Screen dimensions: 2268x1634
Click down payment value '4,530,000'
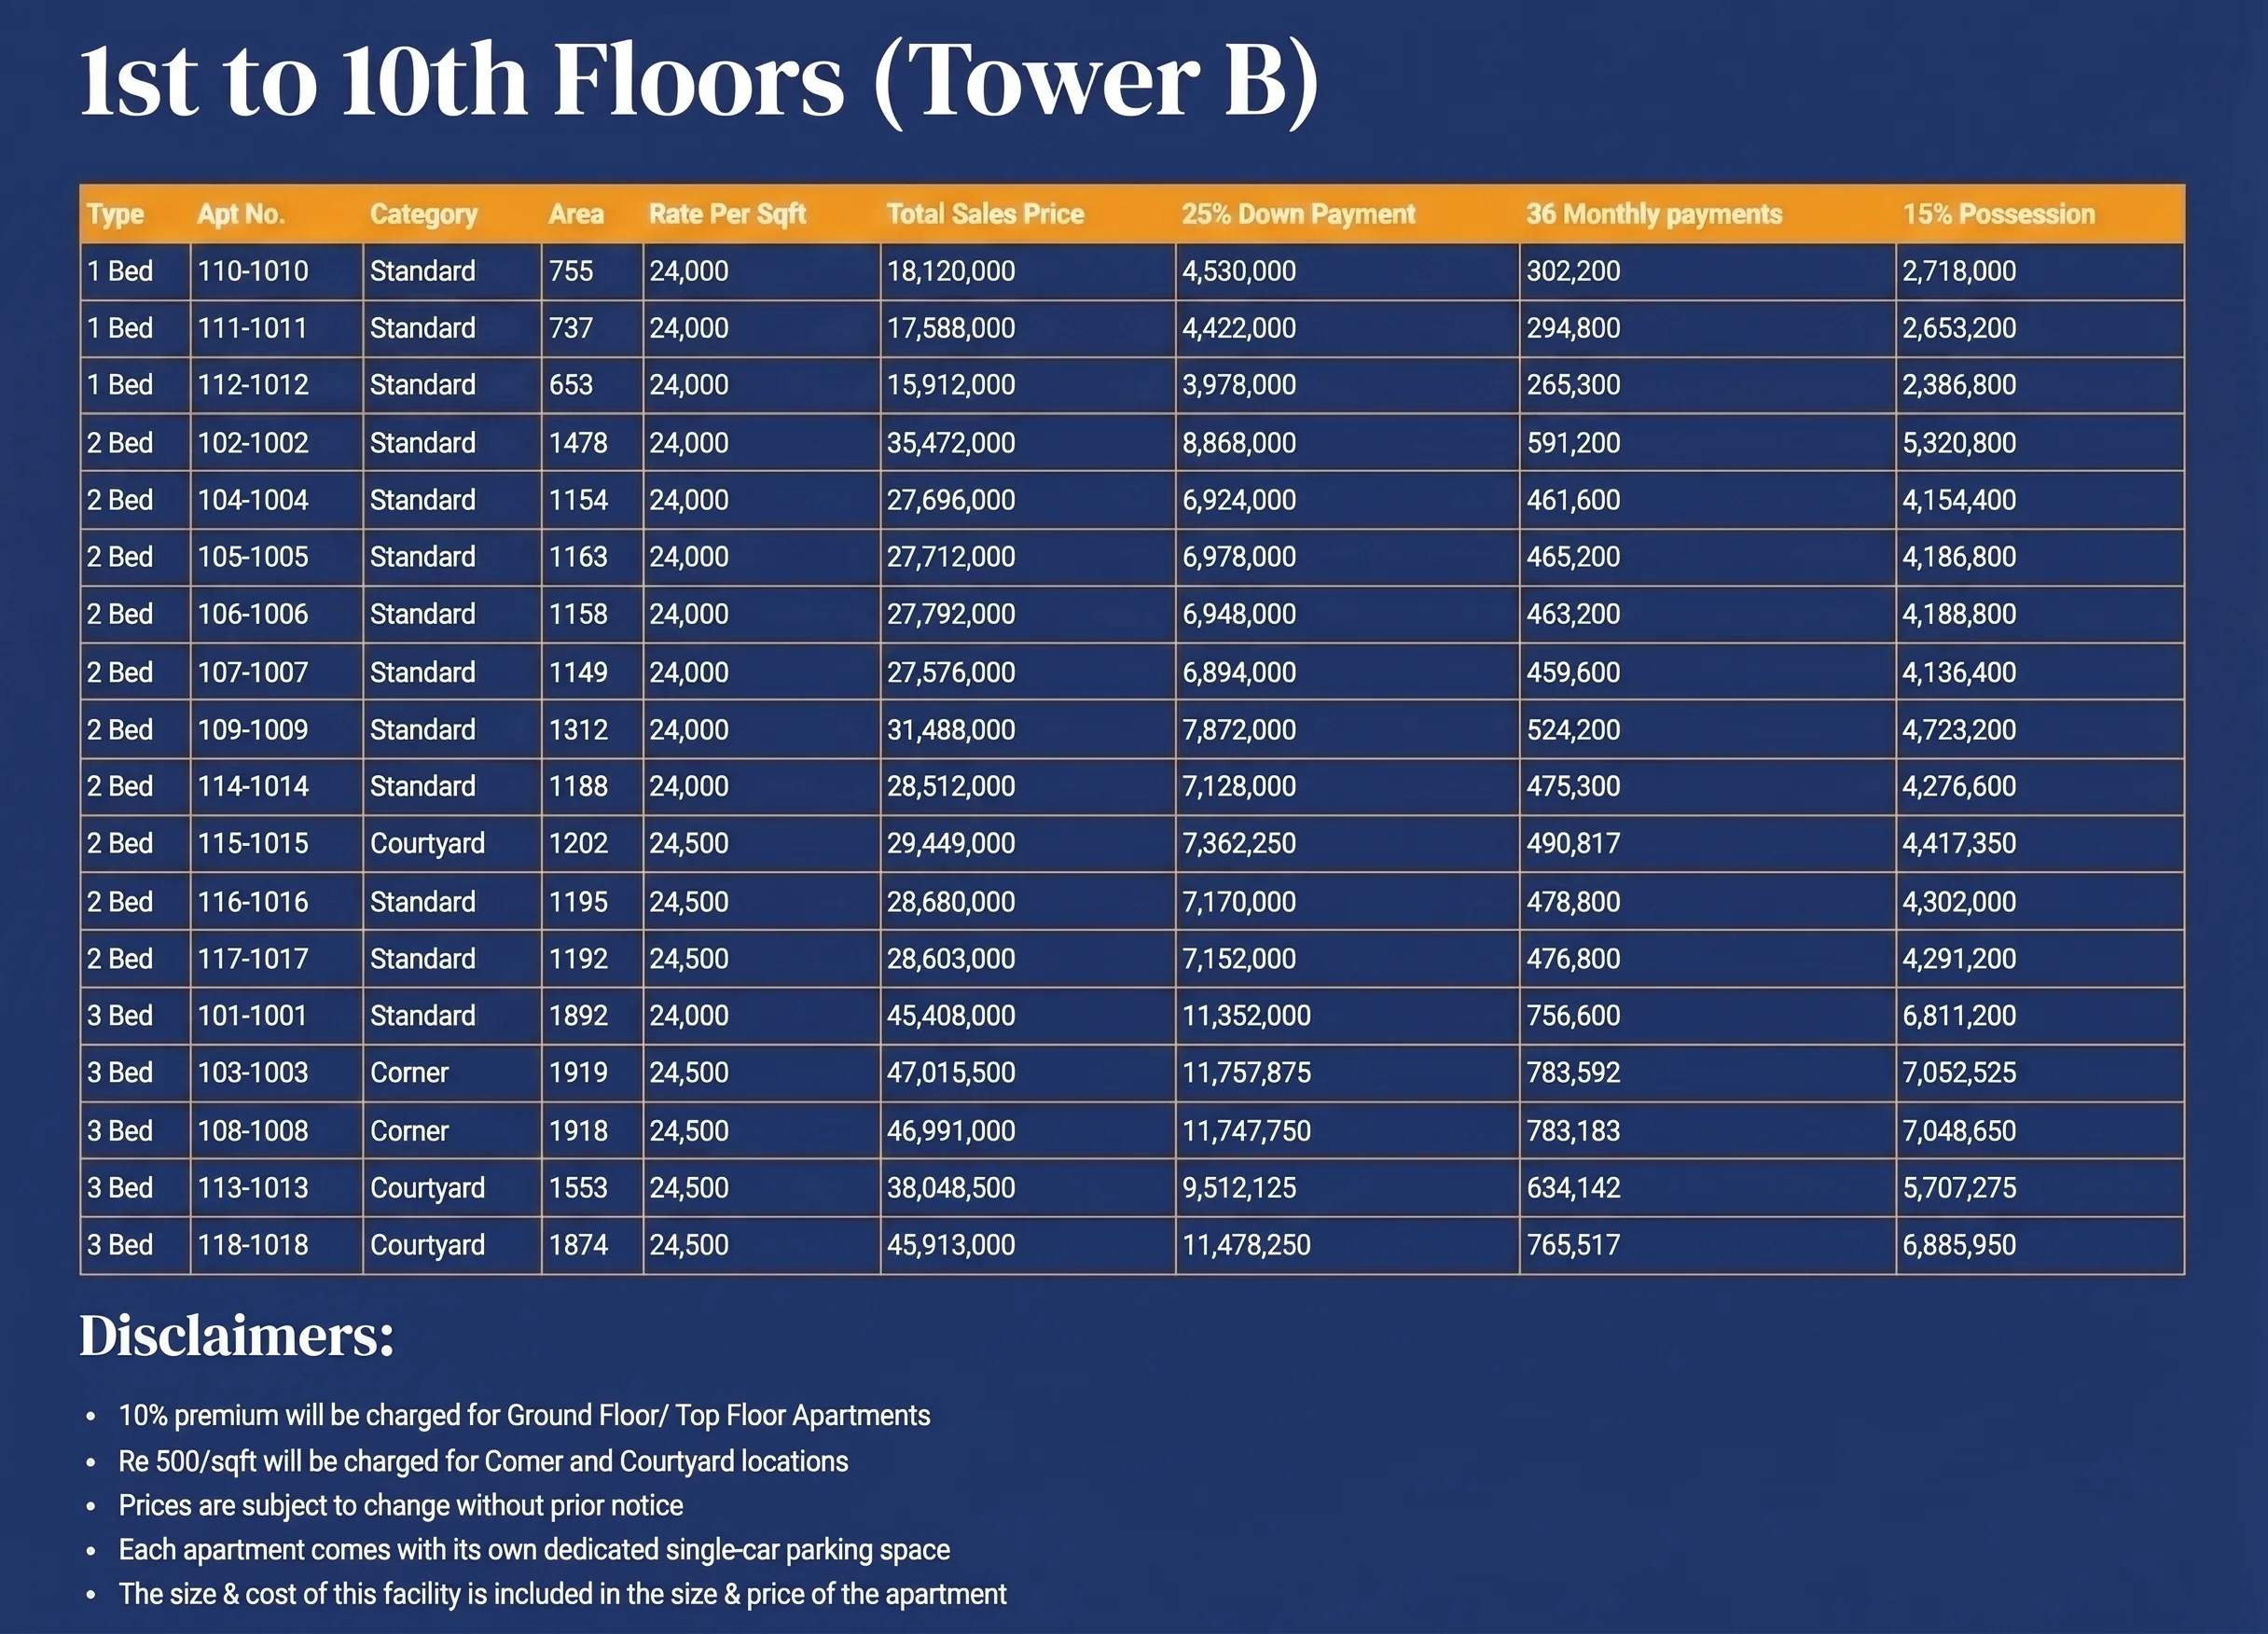[x=1239, y=271]
